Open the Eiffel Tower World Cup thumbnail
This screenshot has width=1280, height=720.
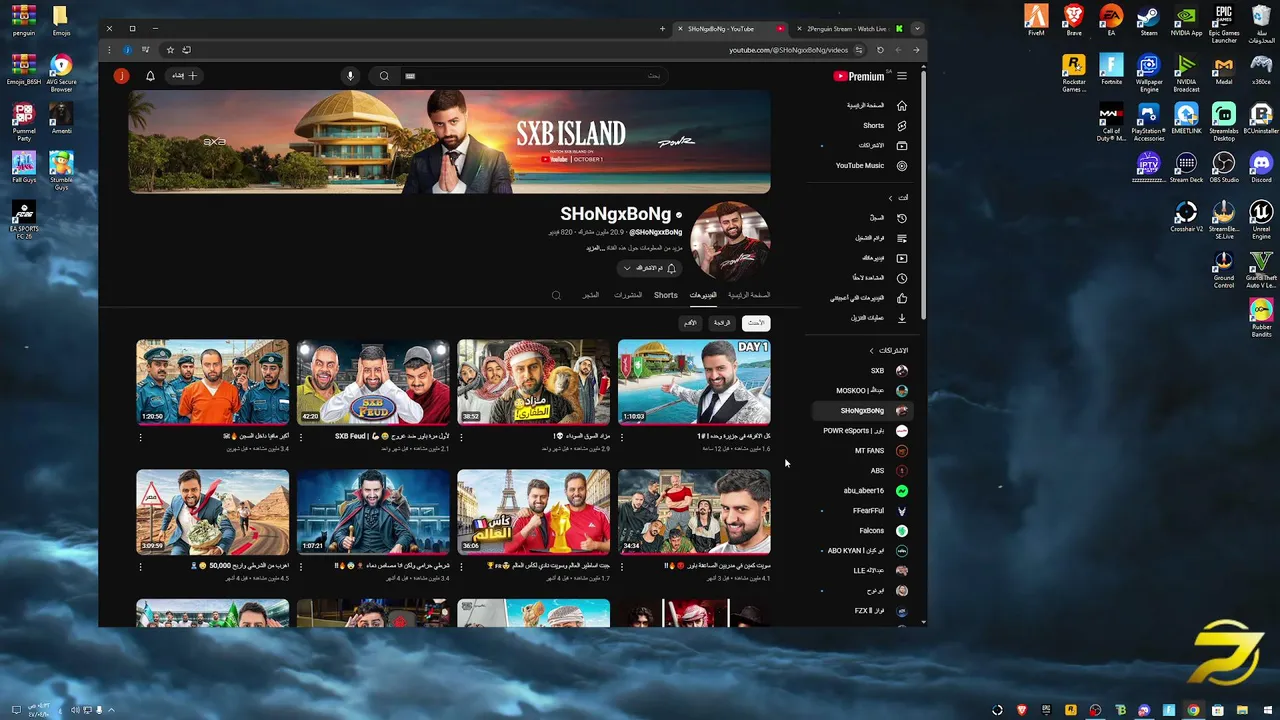pyautogui.click(x=533, y=512)
